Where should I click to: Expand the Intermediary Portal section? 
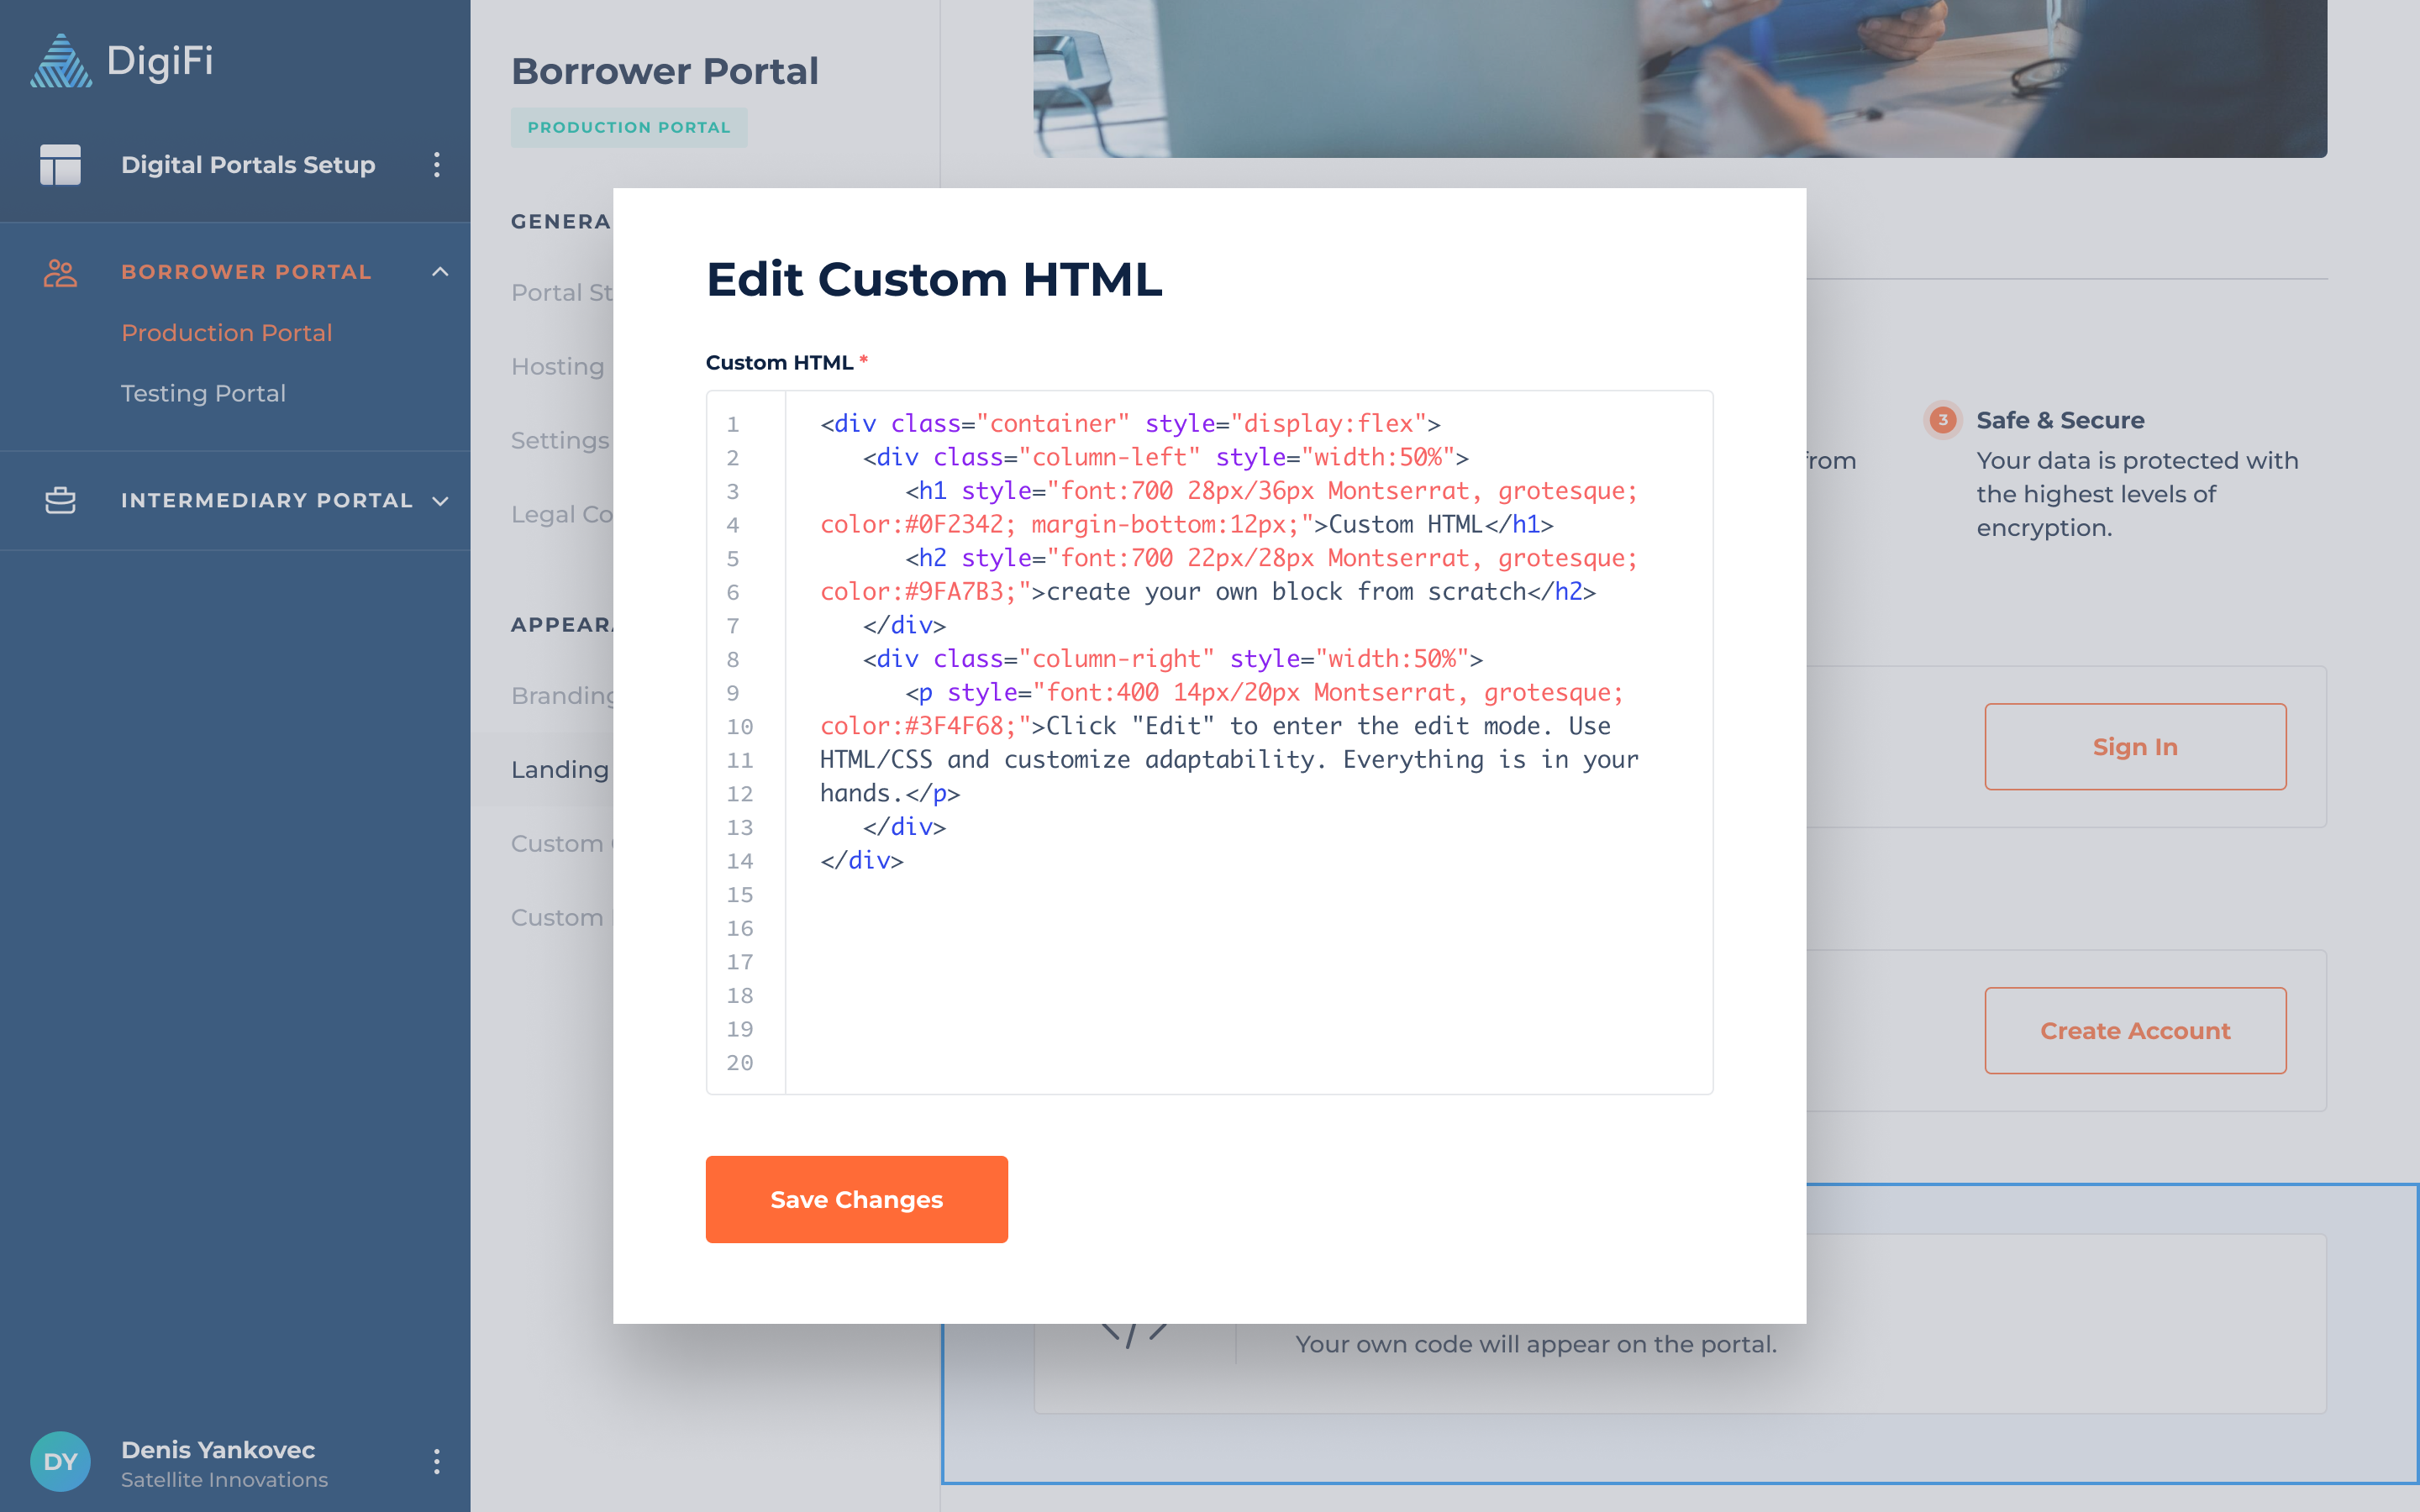point(440,500)
